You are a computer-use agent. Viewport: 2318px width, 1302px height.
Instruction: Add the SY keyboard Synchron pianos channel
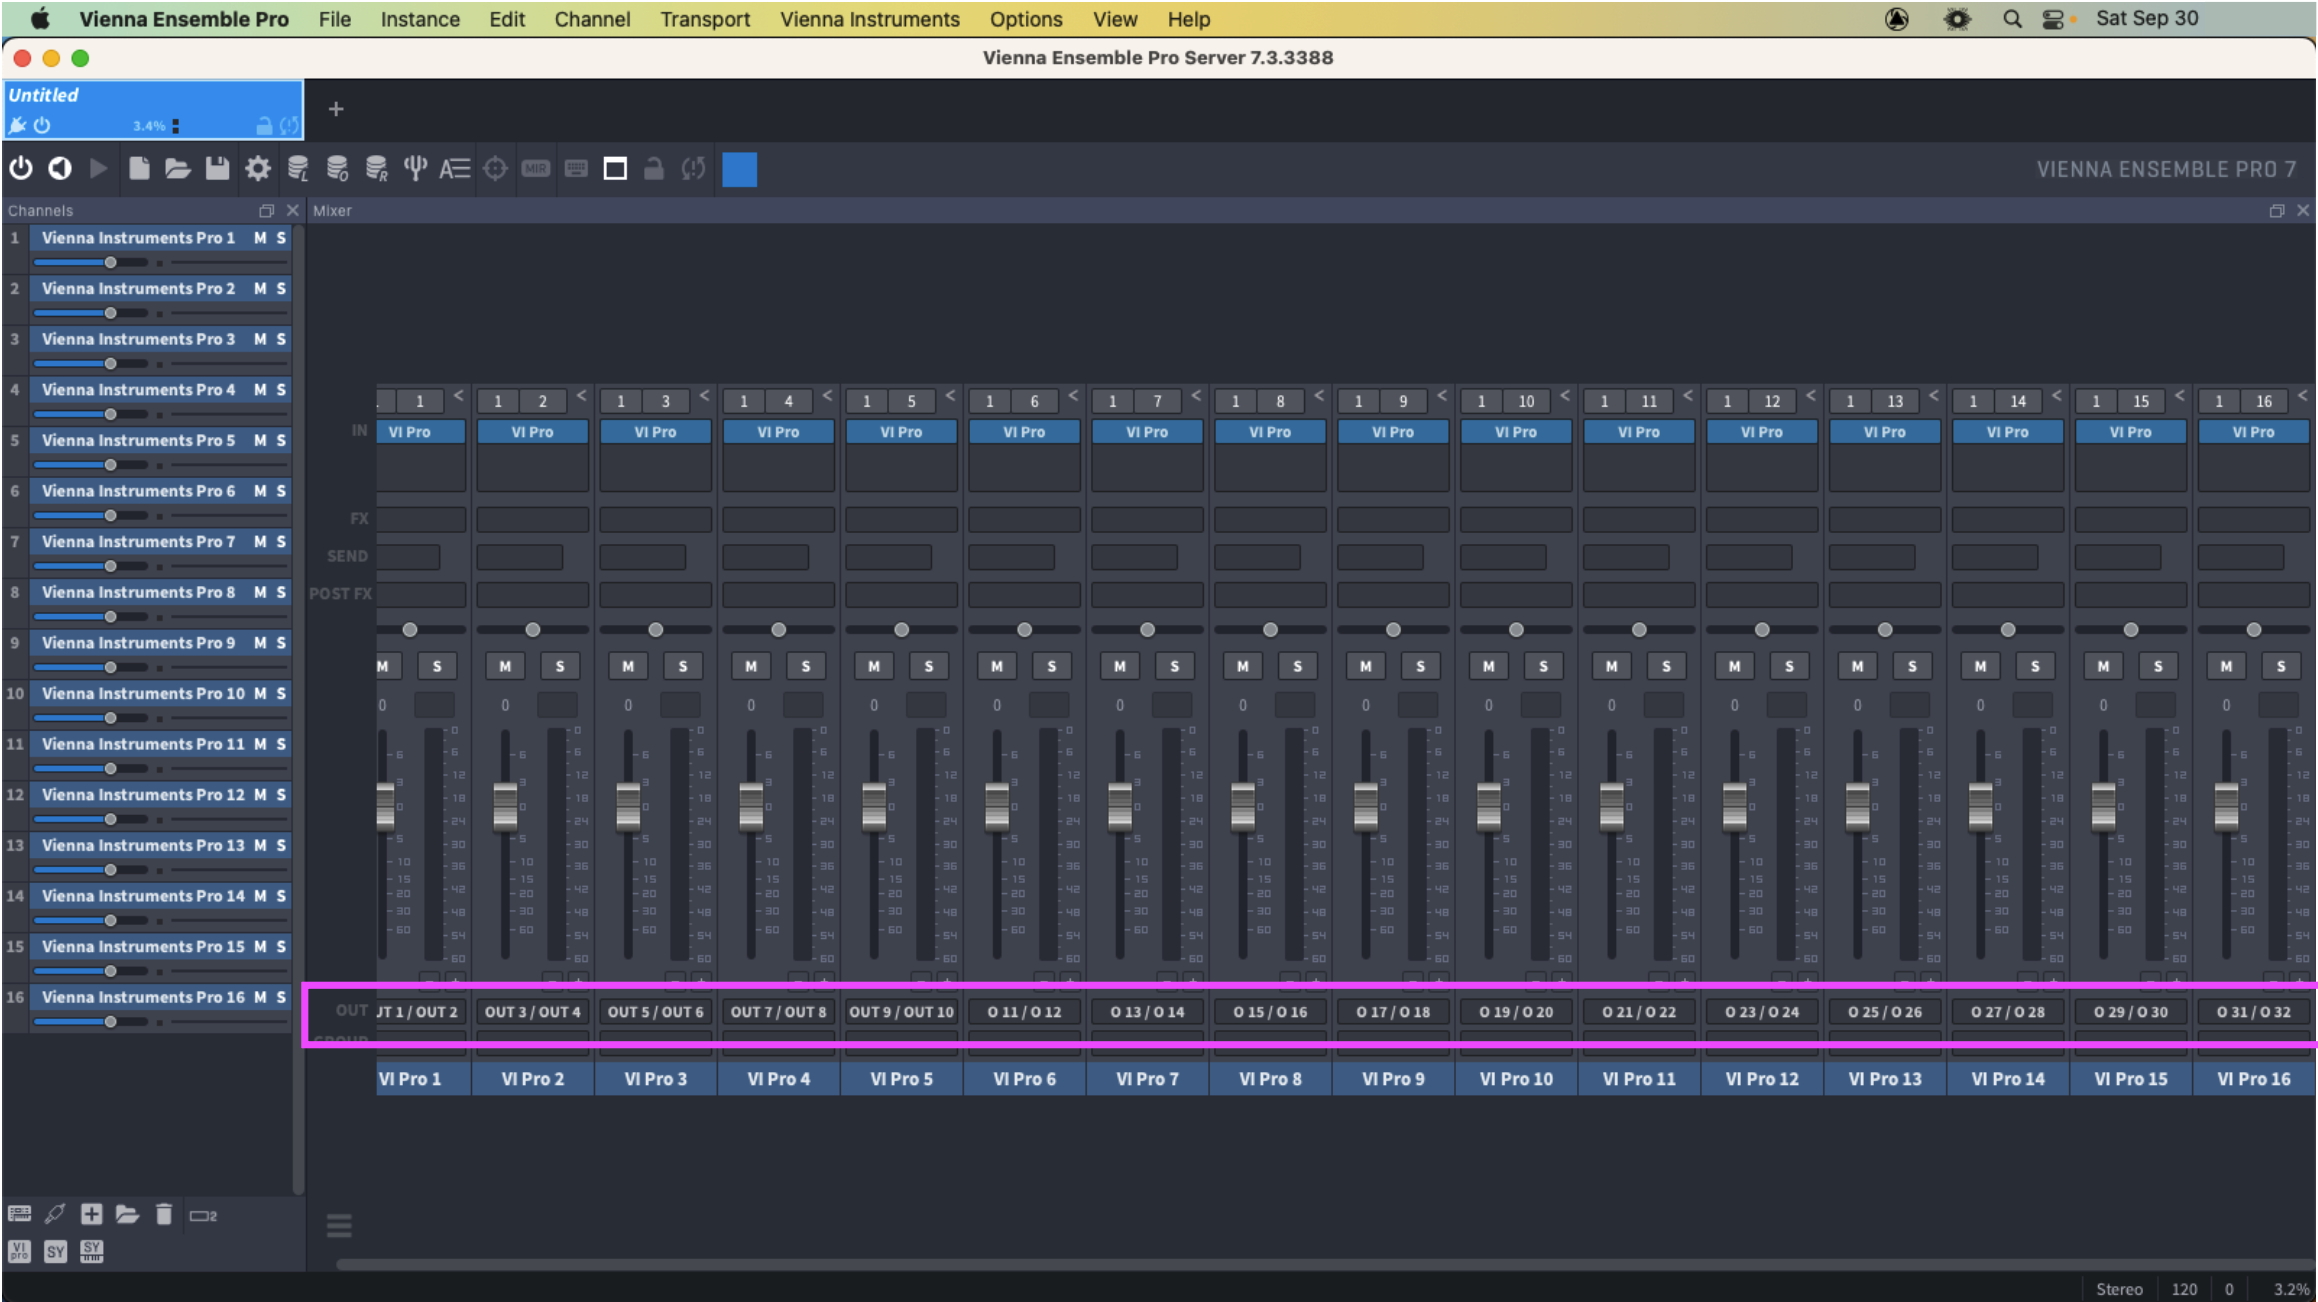click(91, 1251)
